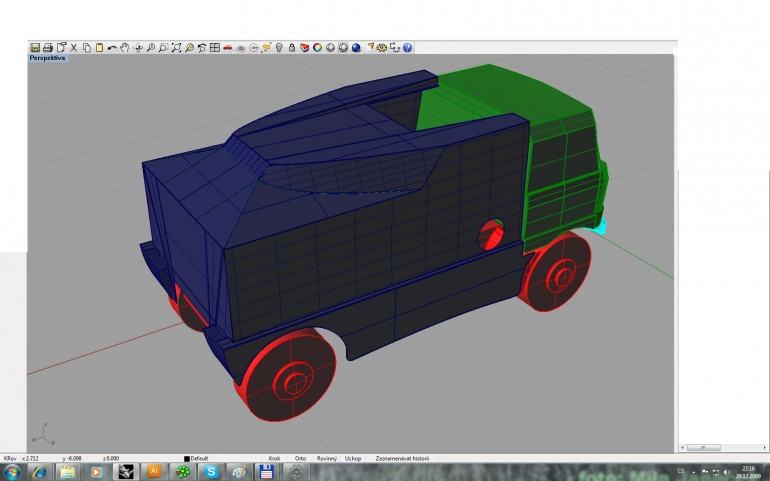The height and width of the screenshot is (481, 770).
Task: Click the Lock objects padlock icon
Action: pyautogui.click(x=292, y=48)
